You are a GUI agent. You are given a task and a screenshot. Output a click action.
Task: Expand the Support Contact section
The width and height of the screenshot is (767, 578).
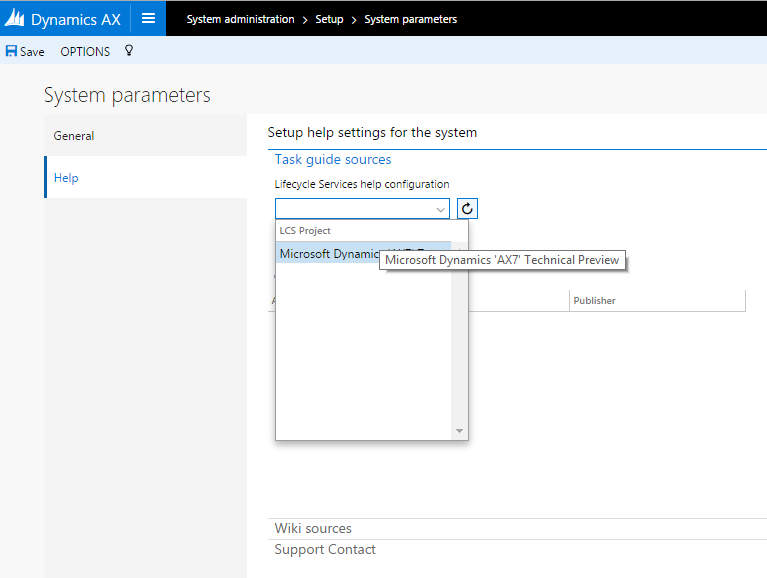coord(325,549)
